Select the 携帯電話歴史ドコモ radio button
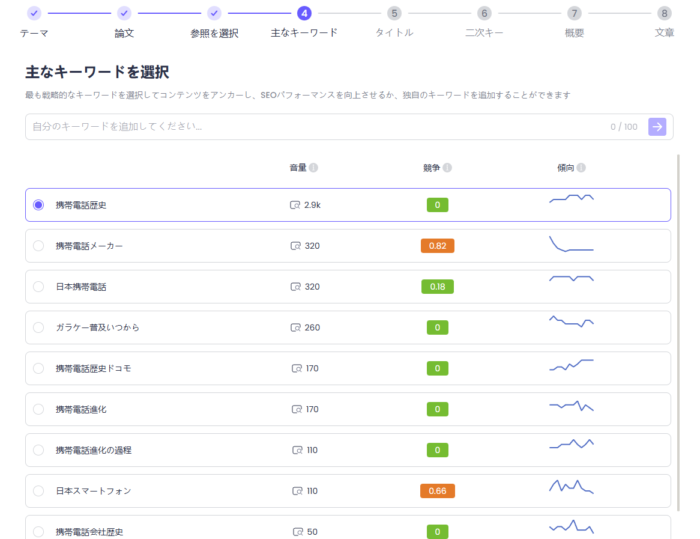Viewport: 700px width, 539px height. [38, 368]
